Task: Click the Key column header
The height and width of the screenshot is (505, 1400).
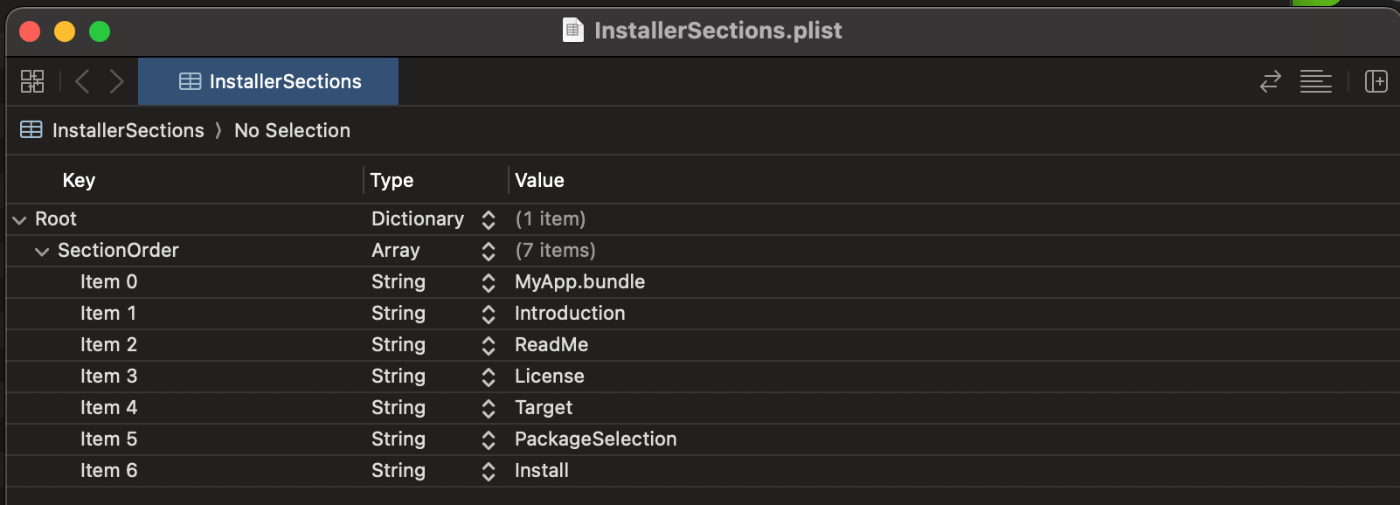Action: [x=79, y=181]
